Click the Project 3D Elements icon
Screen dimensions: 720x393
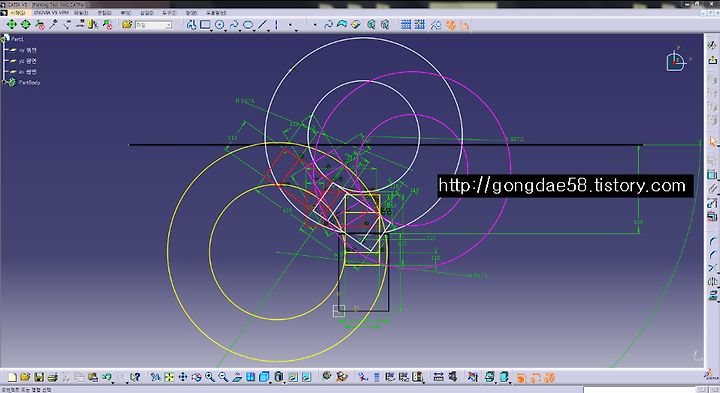[712, 295]
